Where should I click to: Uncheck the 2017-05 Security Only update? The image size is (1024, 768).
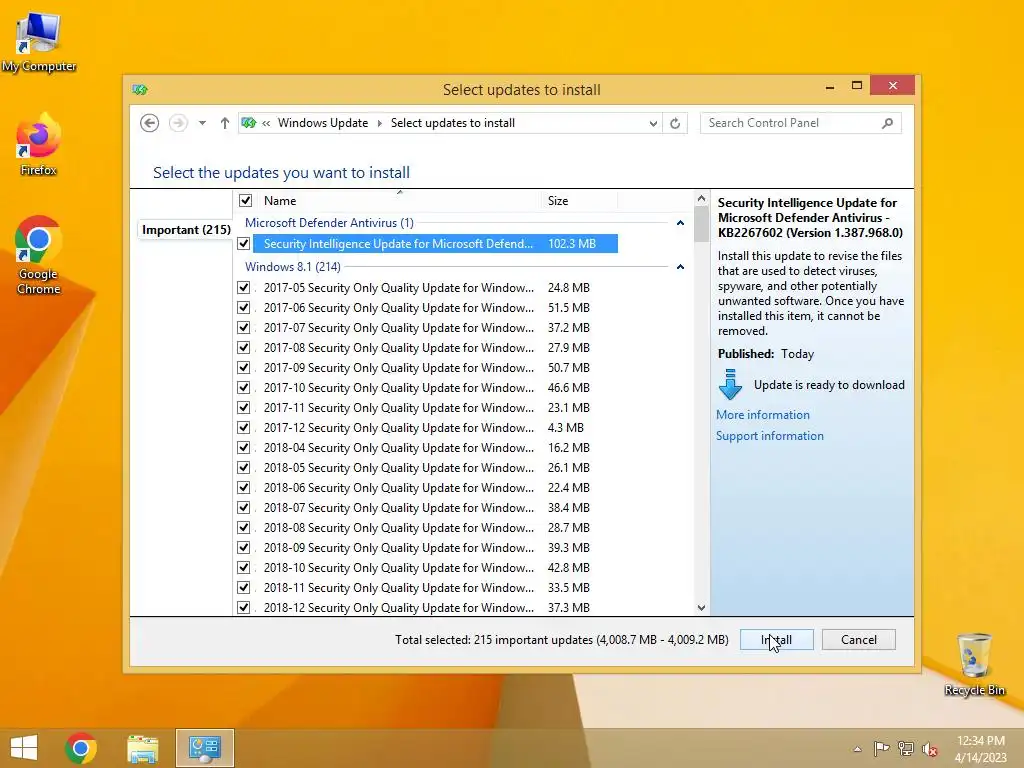244,287
